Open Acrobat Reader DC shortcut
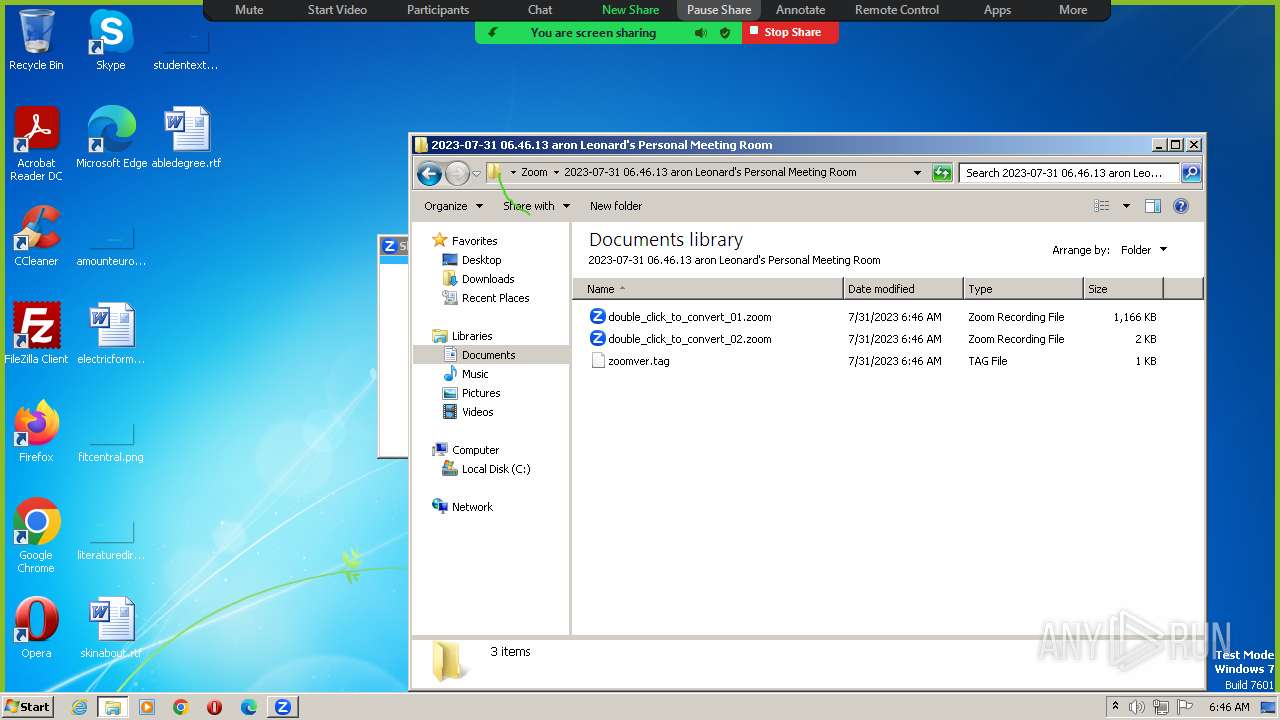This screenshot has width=1280, height=720. [x=36, y=144]
